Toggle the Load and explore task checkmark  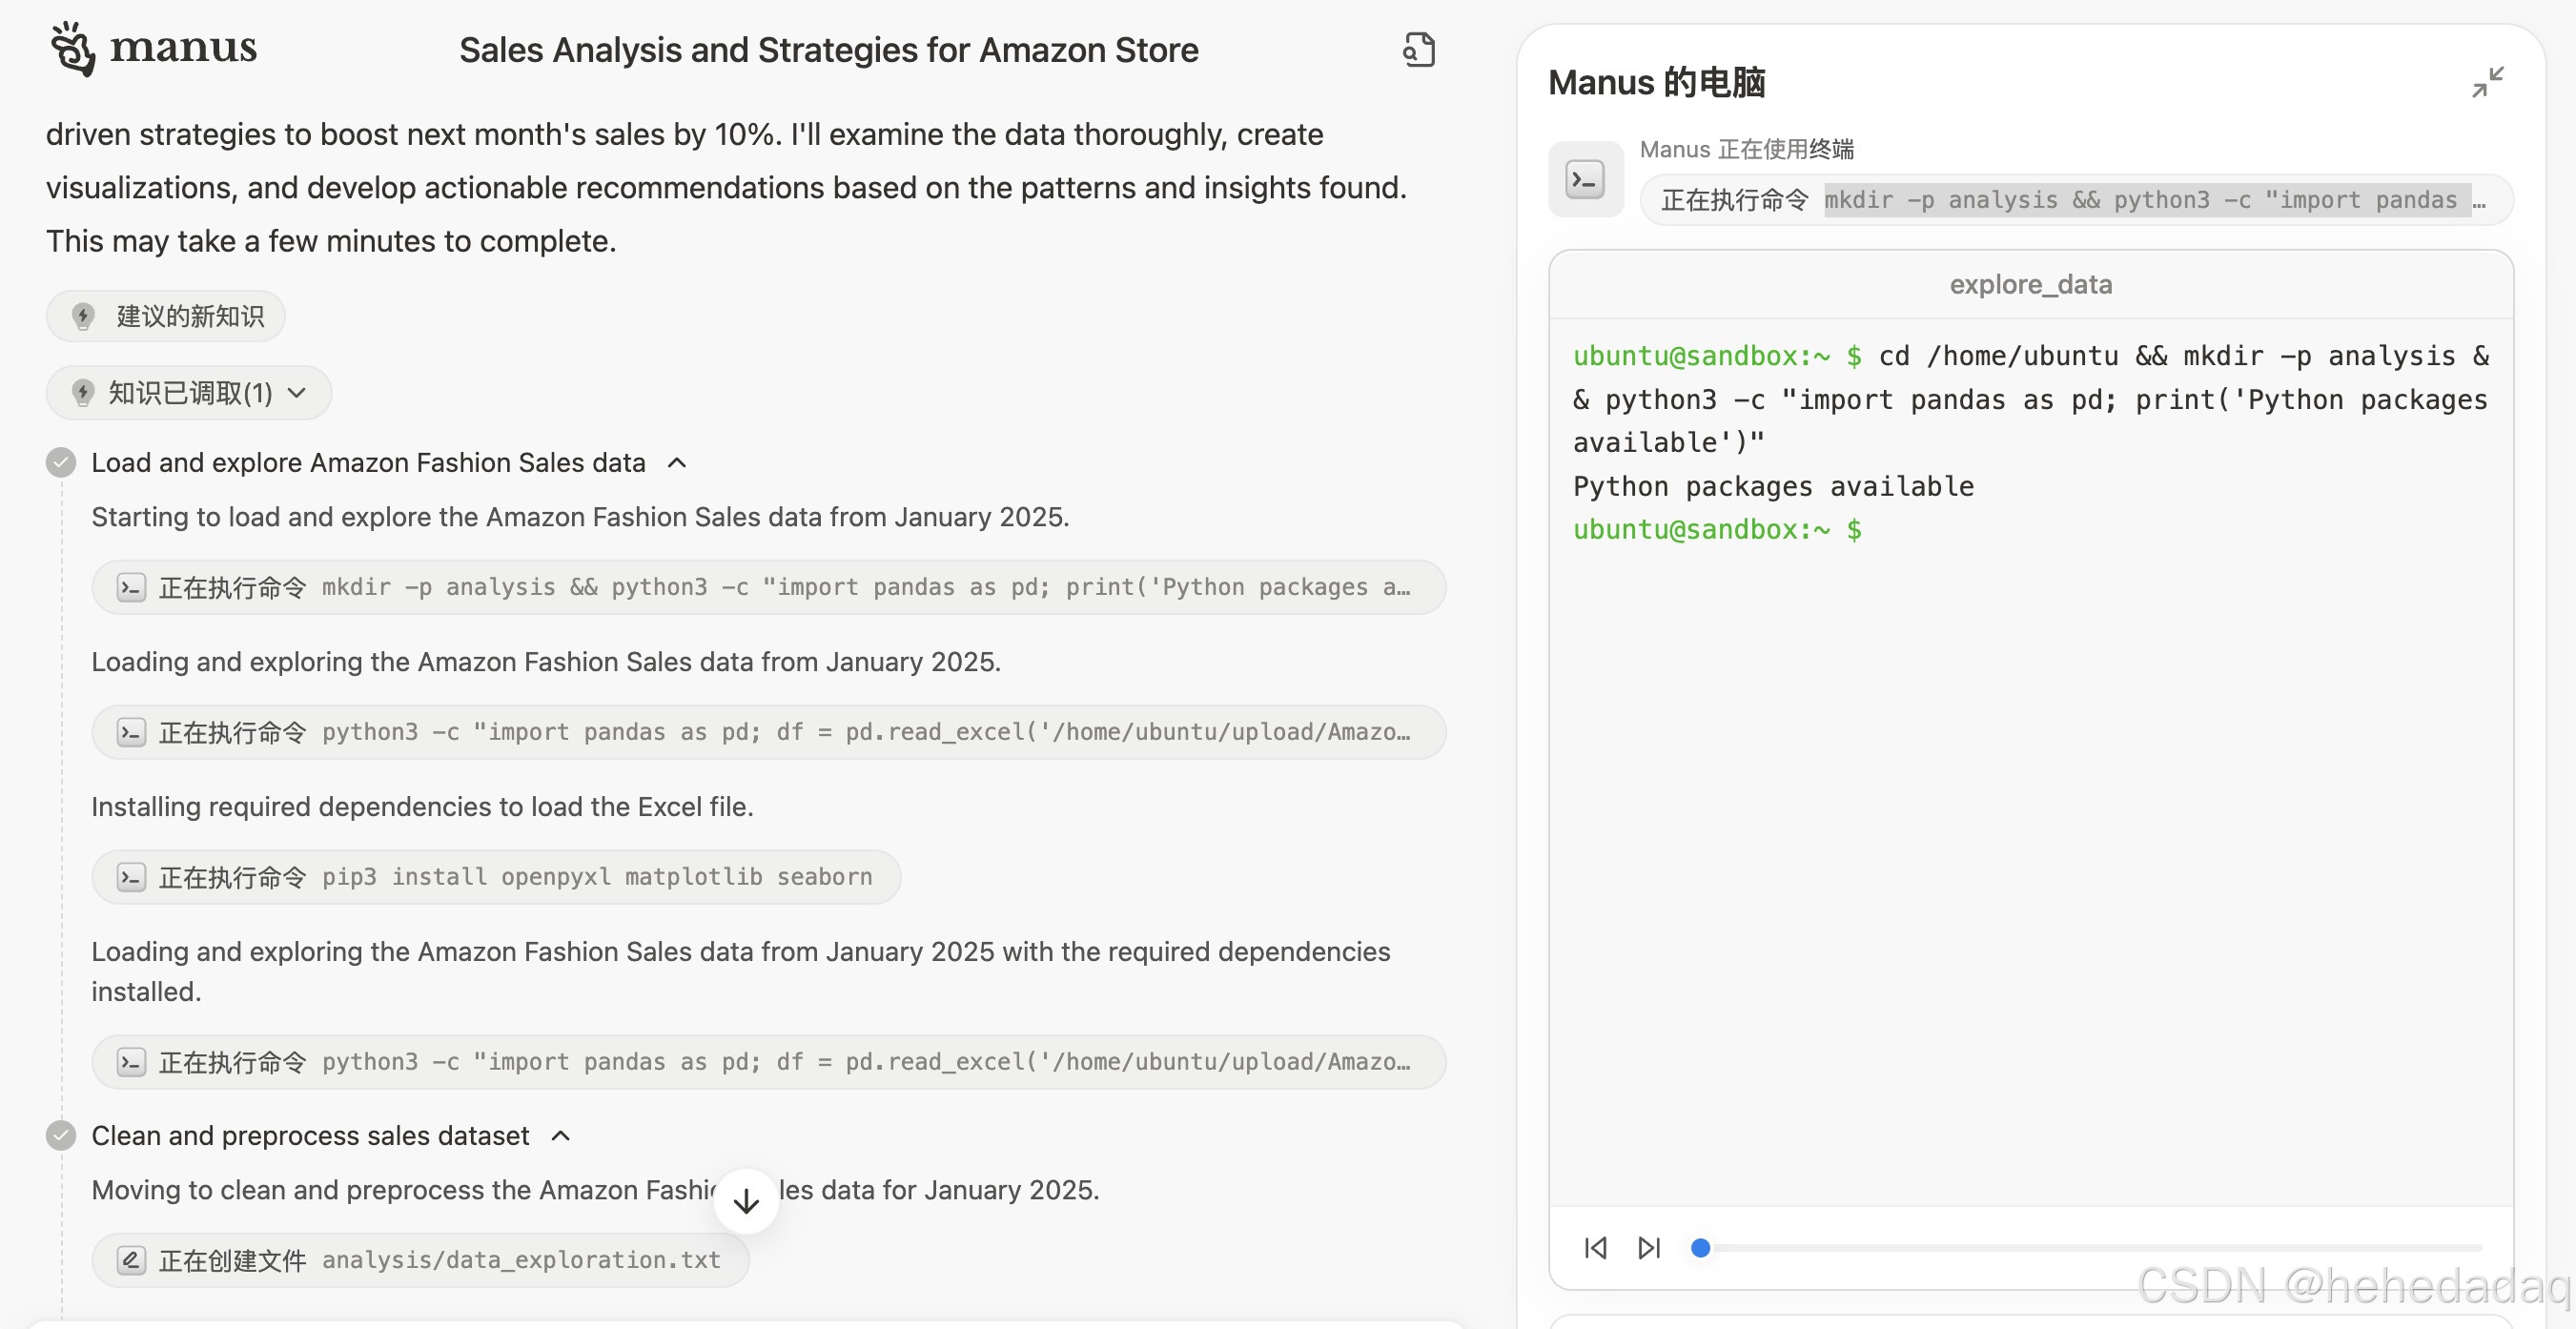click(x=61, y=463)
